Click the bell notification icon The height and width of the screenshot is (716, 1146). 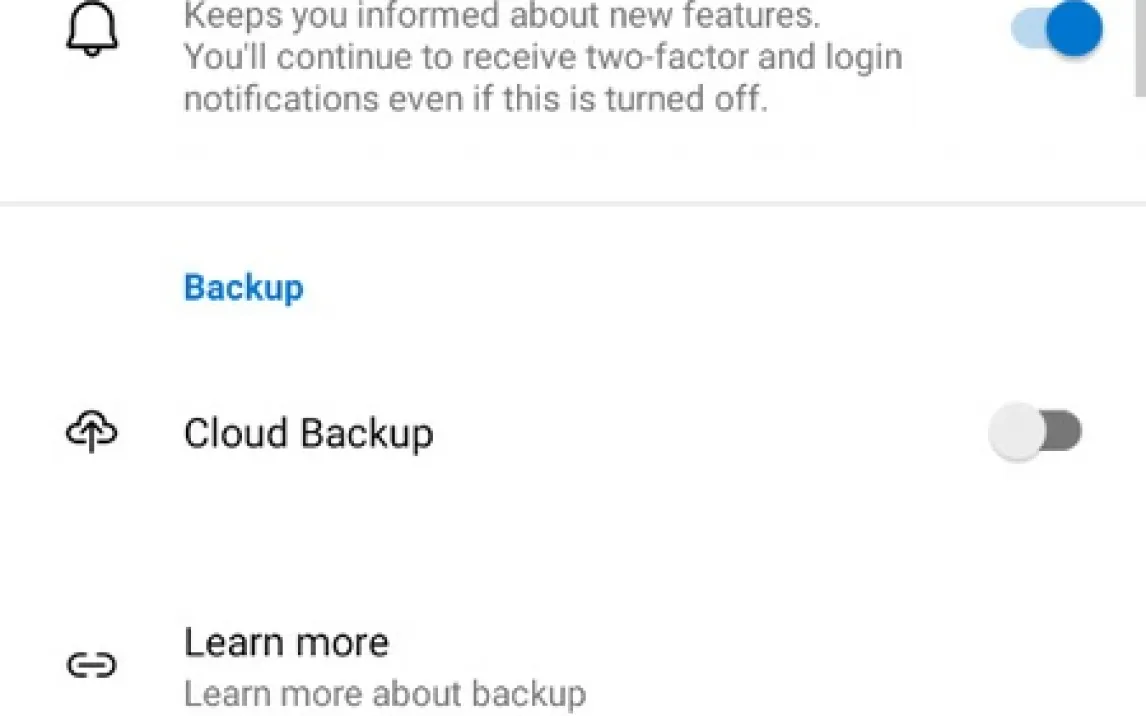point(92,31)
